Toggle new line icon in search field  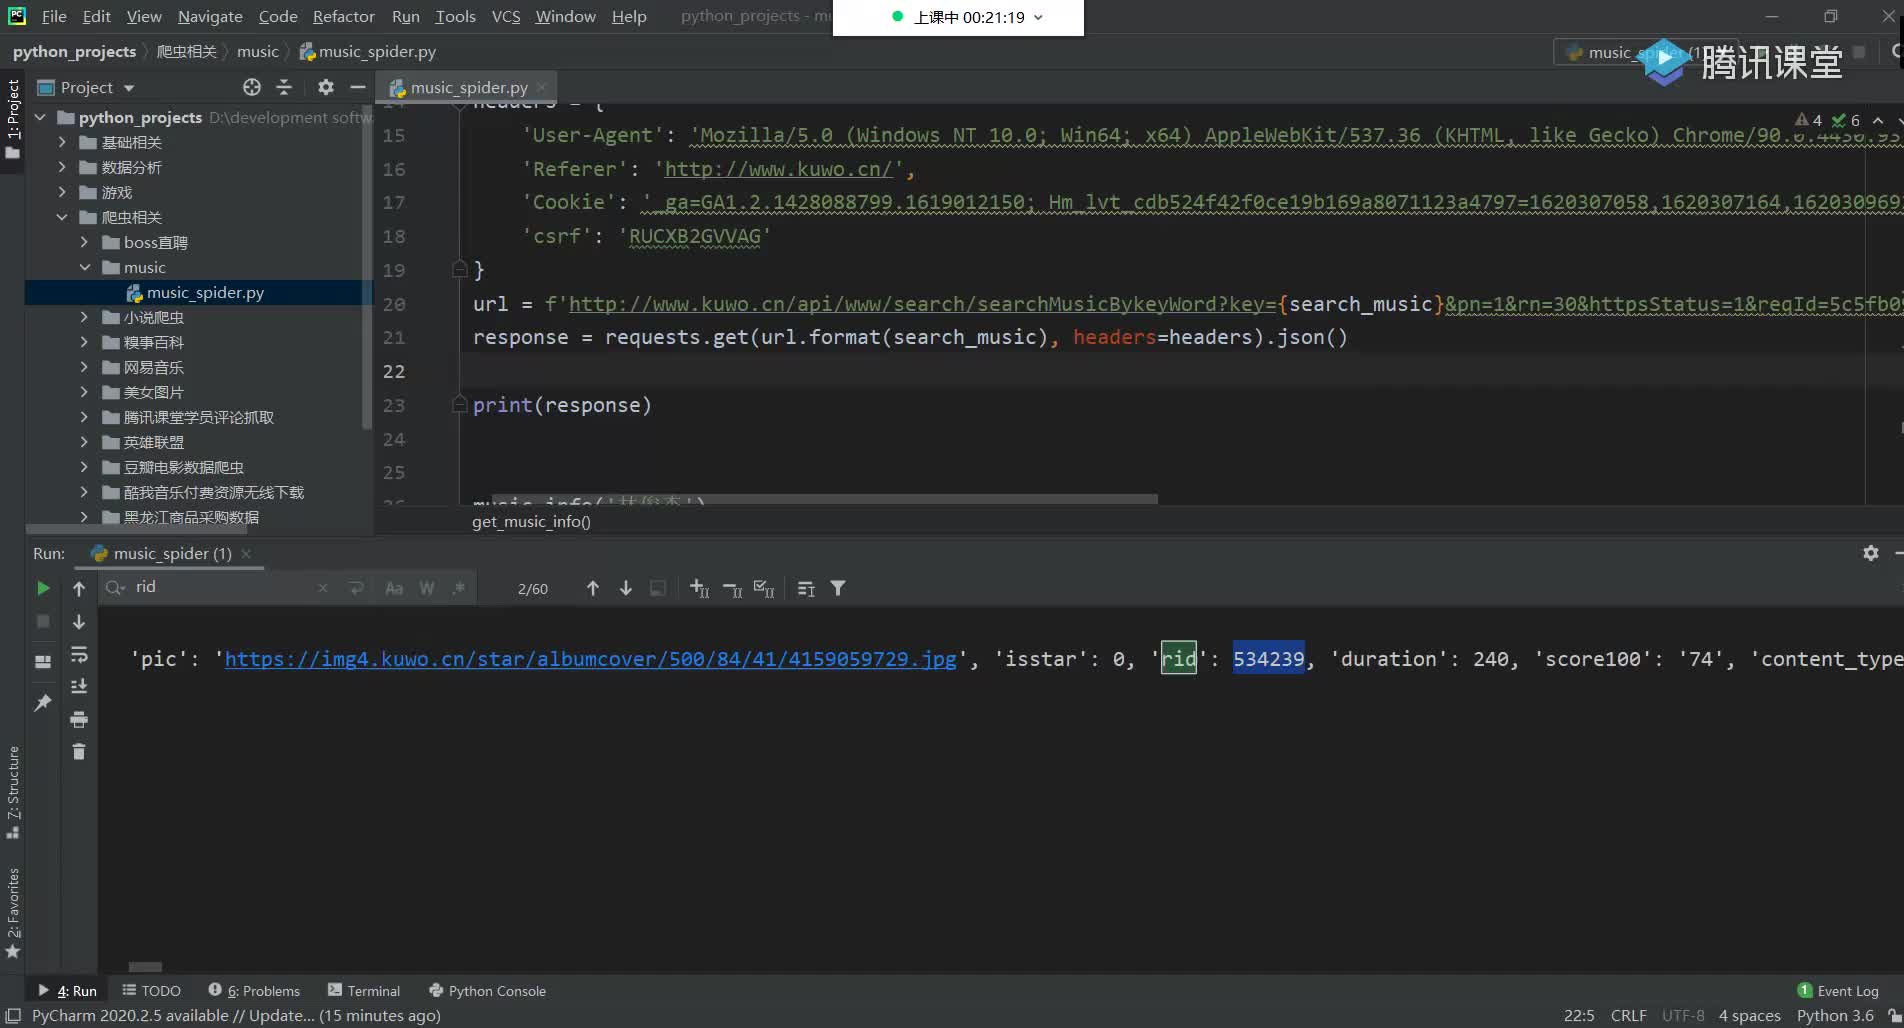356,588
